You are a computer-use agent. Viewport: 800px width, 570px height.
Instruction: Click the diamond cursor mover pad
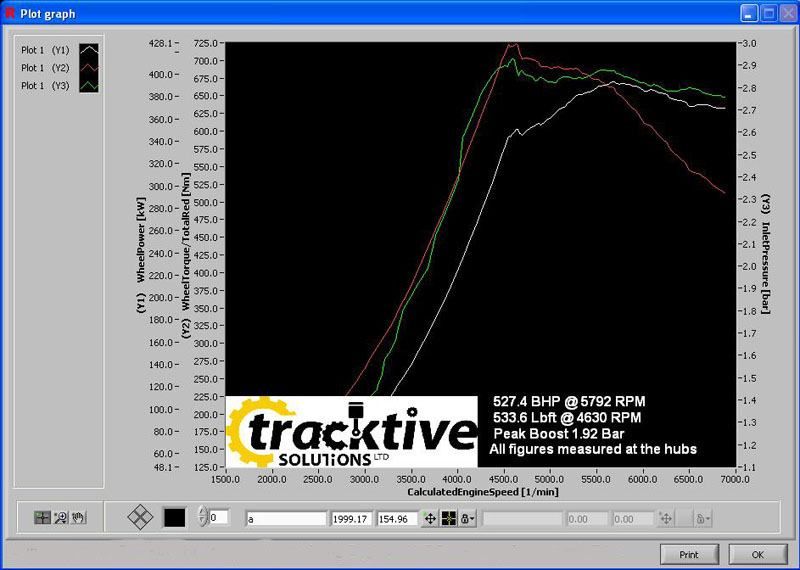coord(140,518)
